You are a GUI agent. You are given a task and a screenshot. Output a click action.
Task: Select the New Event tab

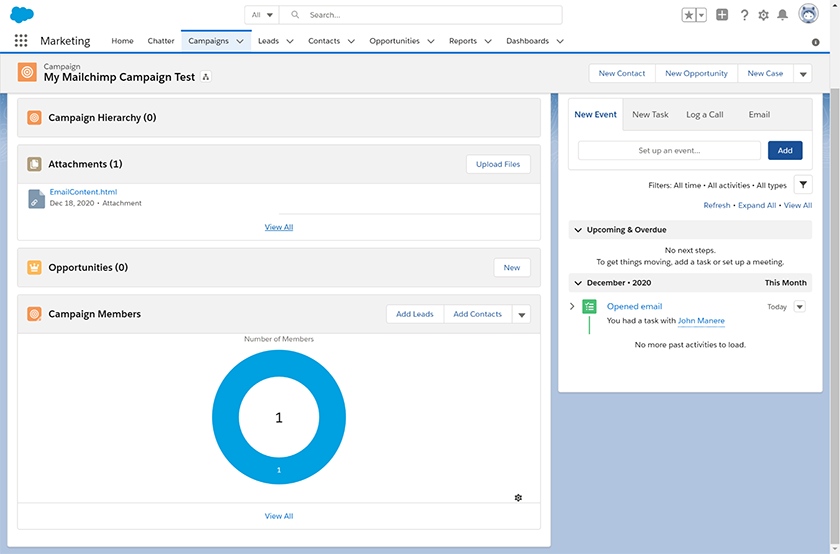point(595,114)
